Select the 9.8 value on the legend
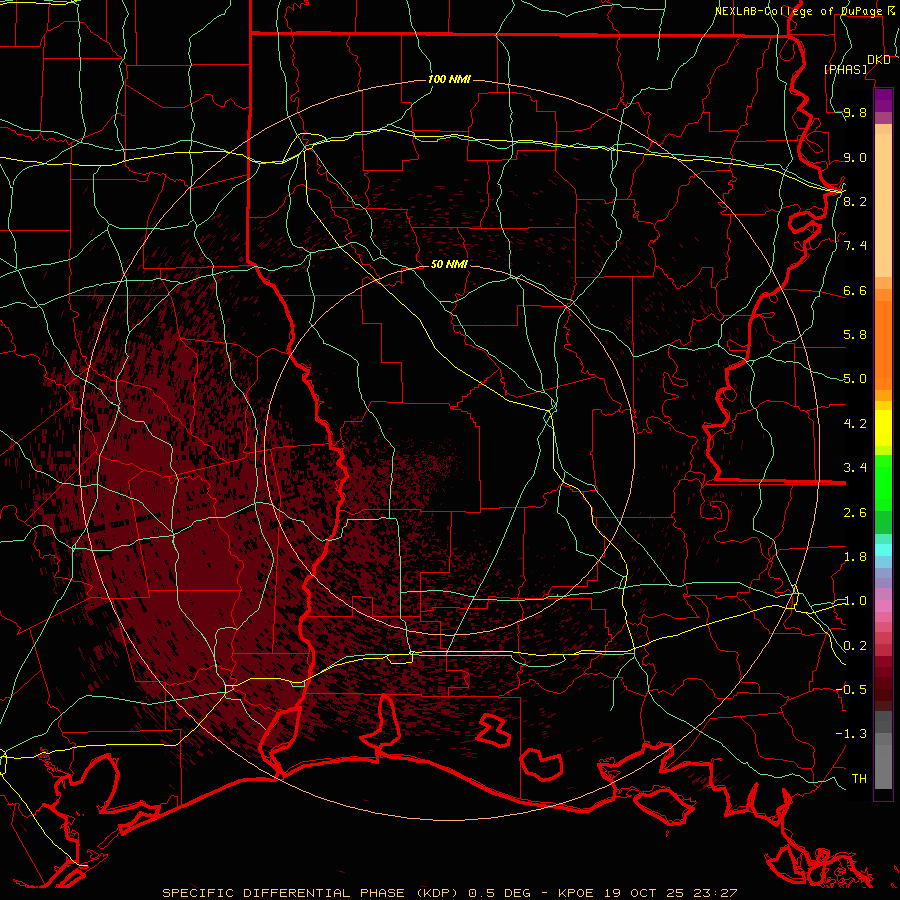 pyautogui.click(x=855, y=112)
